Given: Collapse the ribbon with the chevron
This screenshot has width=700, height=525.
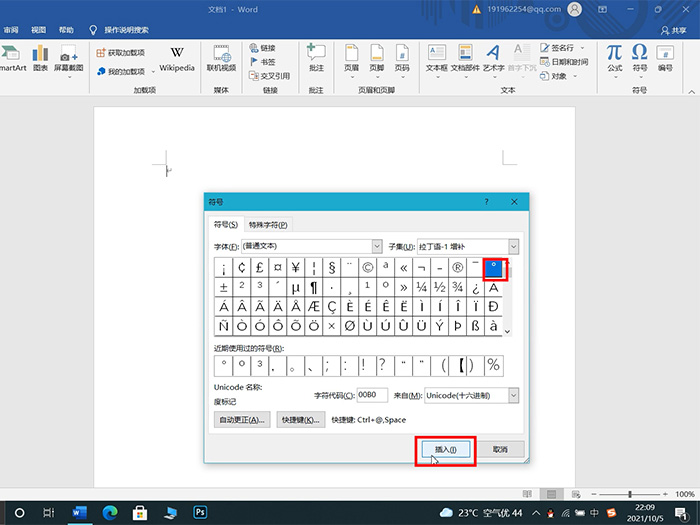Looking at the screenshot, I should (x=692, y=92).
